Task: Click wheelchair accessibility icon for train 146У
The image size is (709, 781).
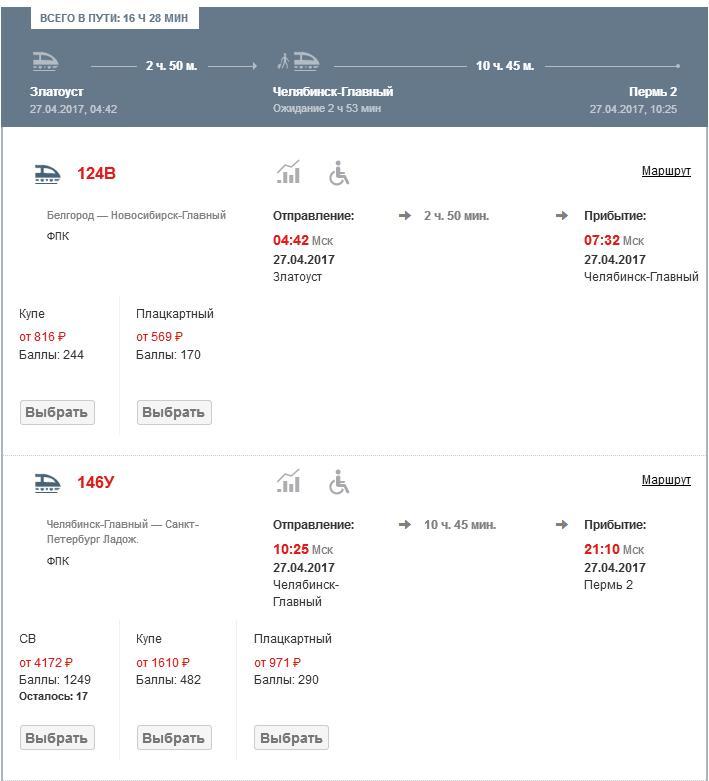Action: coord(340,483)
